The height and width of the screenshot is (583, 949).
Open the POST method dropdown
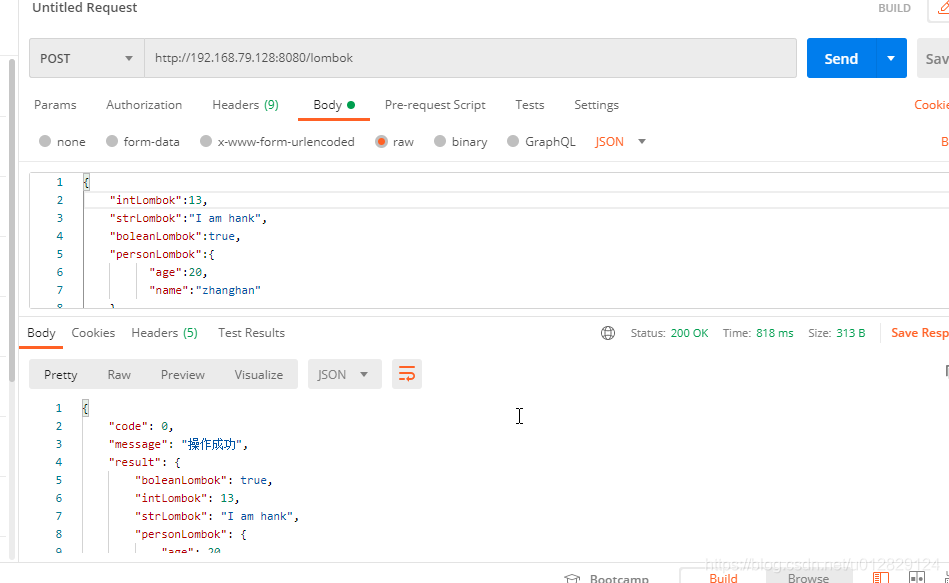87,58
